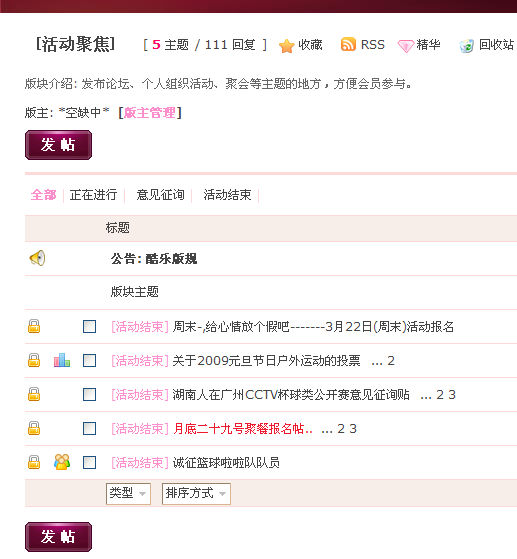
Task: Go to page 3 of 月底二十九号聚餐报名帖
Action: pos(353,429)
